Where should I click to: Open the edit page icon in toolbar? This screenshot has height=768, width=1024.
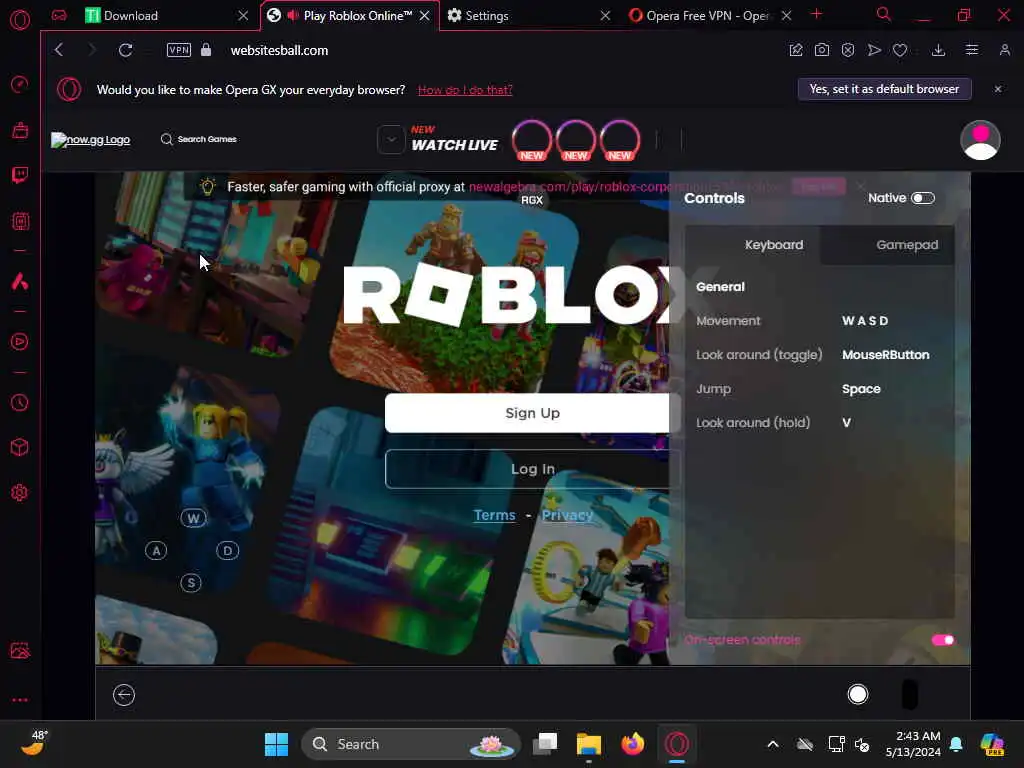pos(795,50)
